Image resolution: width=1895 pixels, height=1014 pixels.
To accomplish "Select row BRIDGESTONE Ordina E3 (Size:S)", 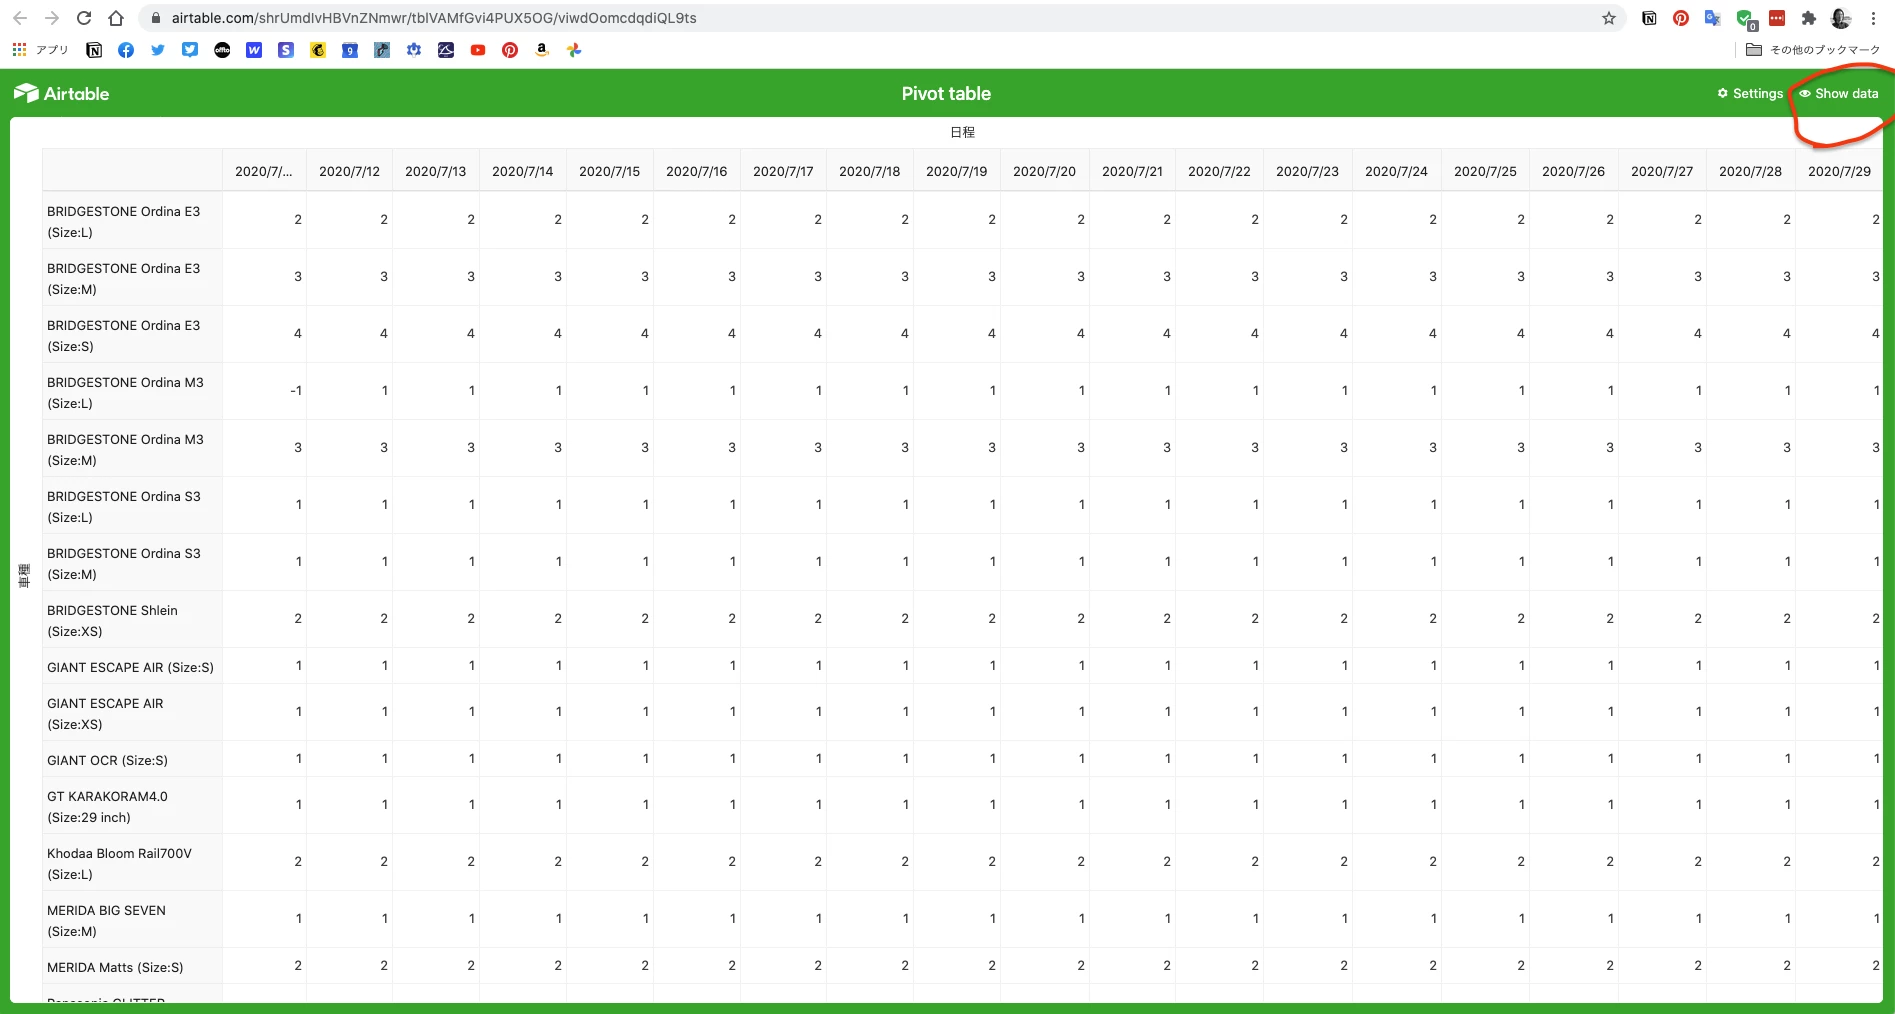I will [132, 335].
